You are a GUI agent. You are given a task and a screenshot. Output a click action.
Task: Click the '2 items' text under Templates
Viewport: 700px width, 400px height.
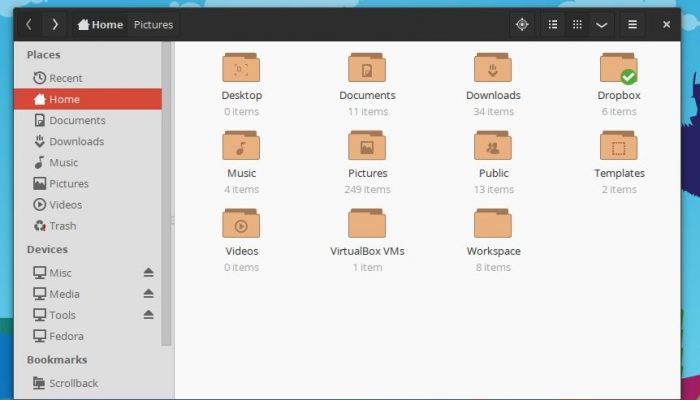click(619, 189)
